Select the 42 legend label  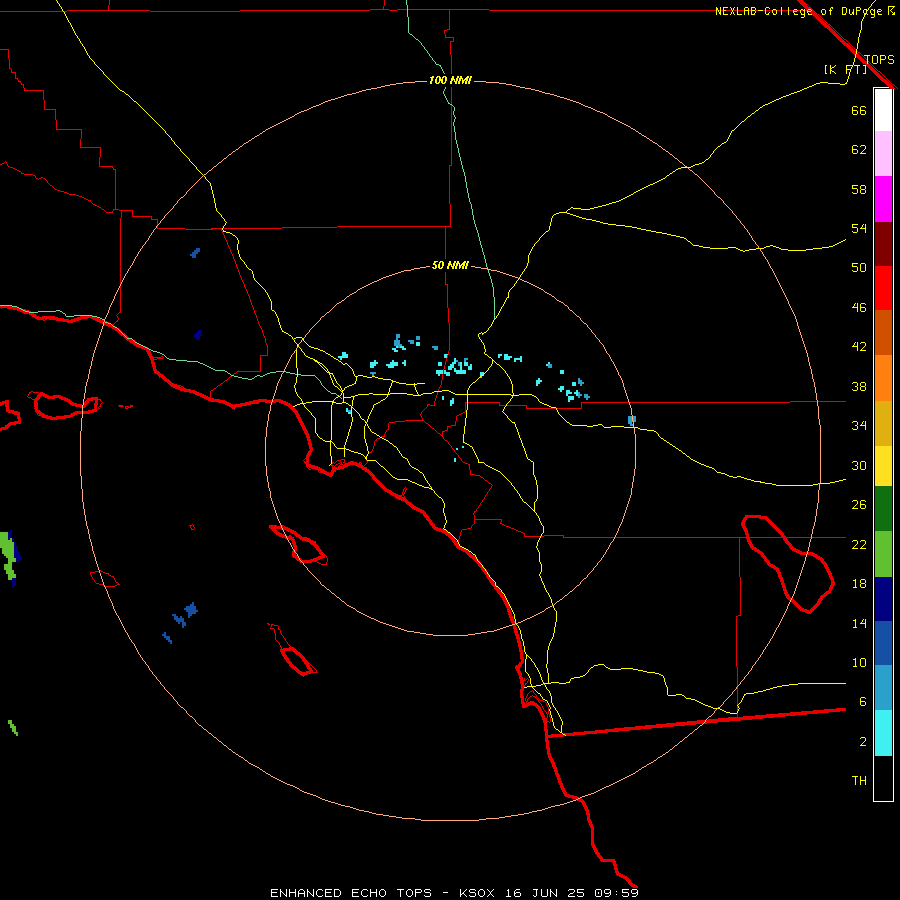[x=859, y=347]
